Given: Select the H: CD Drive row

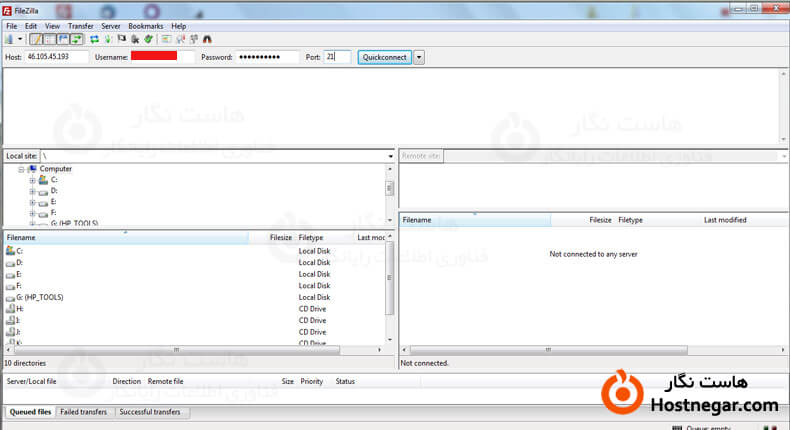Looking at the screenshot, I should click(x=195, y=309).
